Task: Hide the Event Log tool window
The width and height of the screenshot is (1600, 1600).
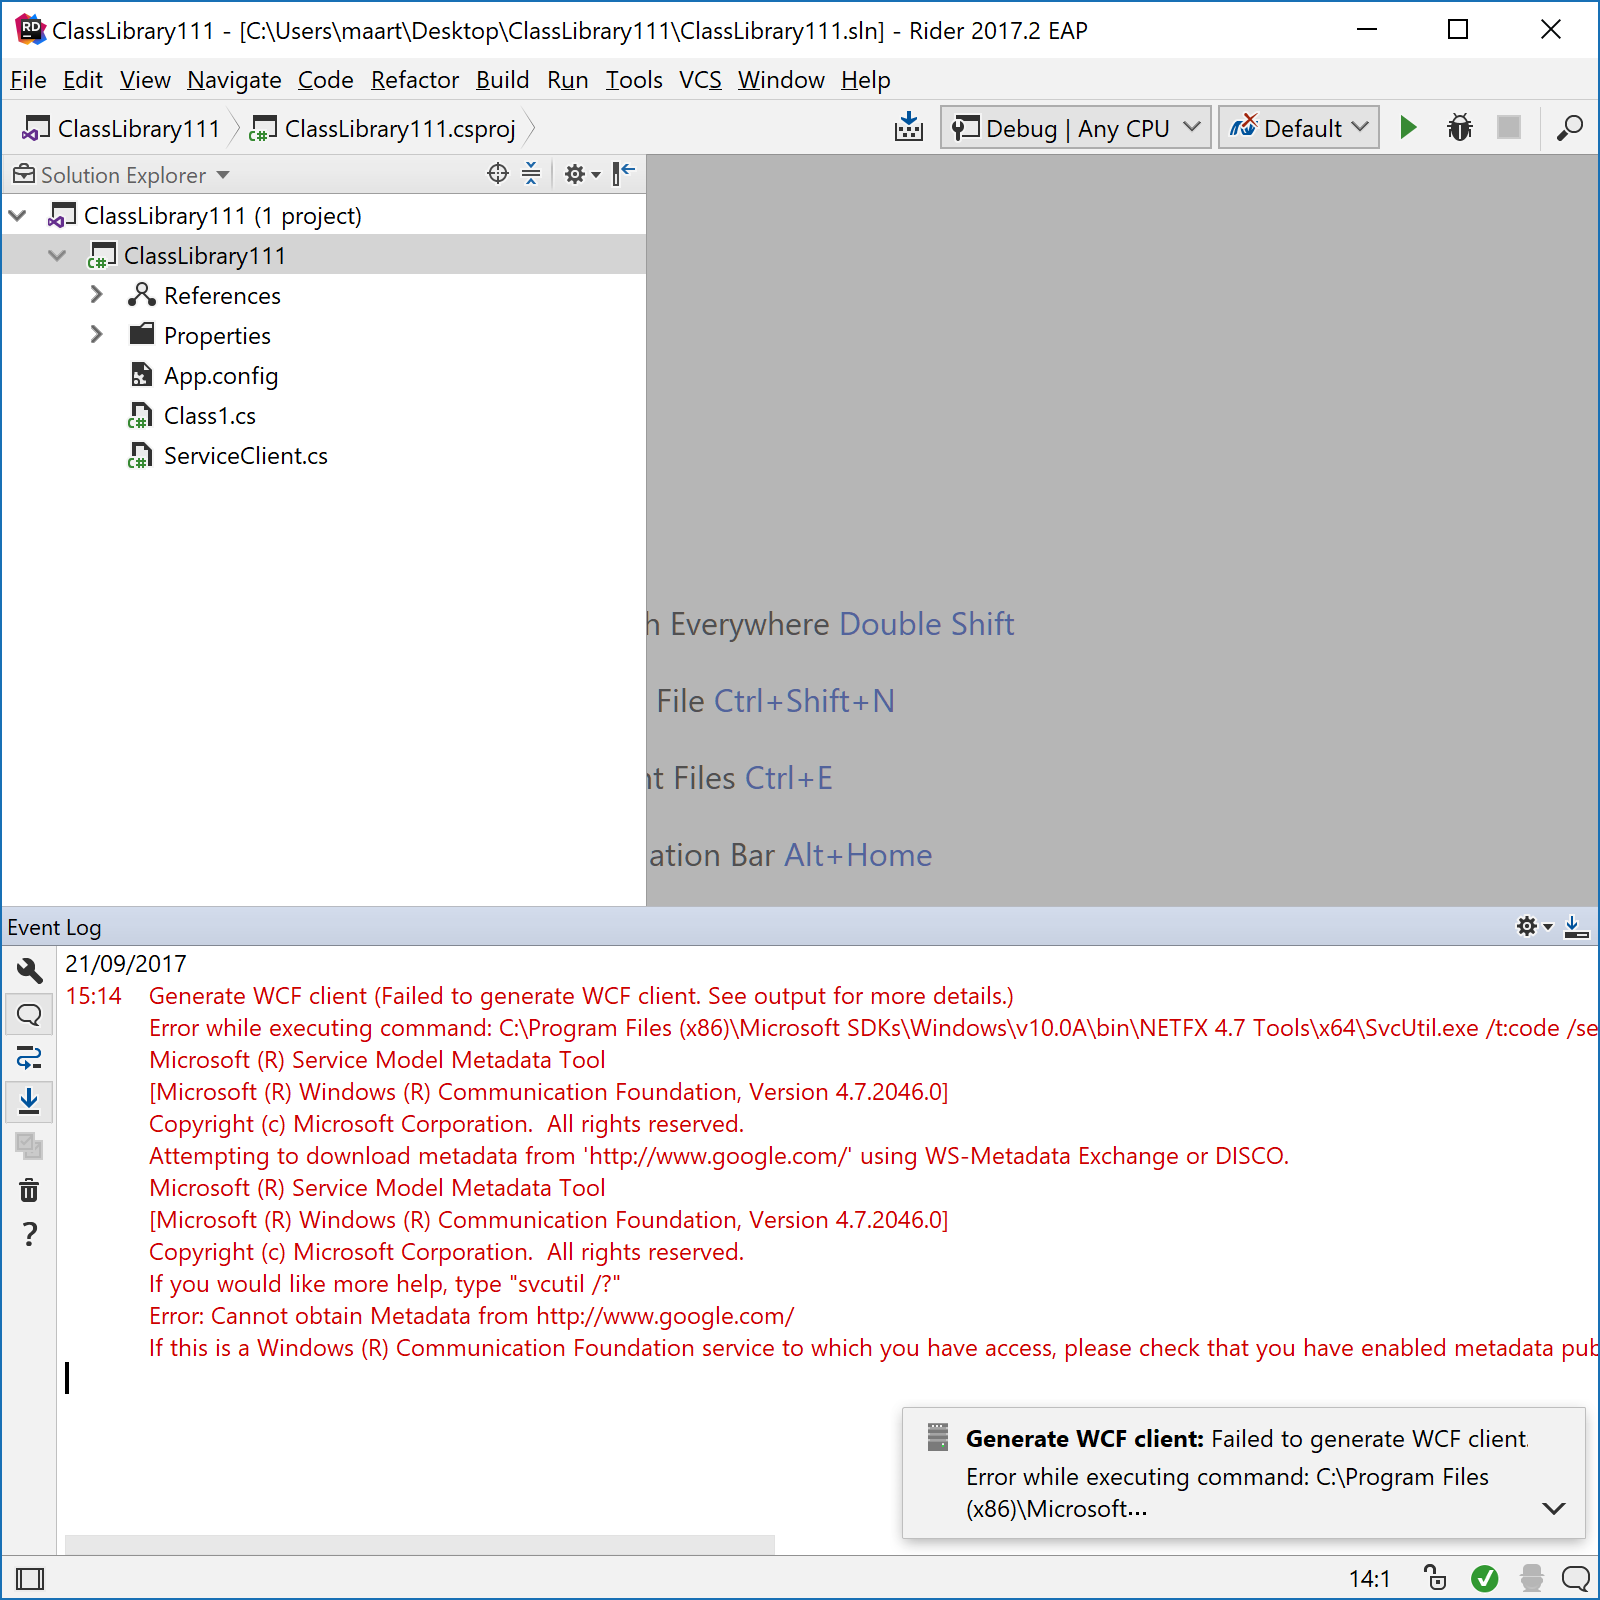Action: click(1576, 927)
